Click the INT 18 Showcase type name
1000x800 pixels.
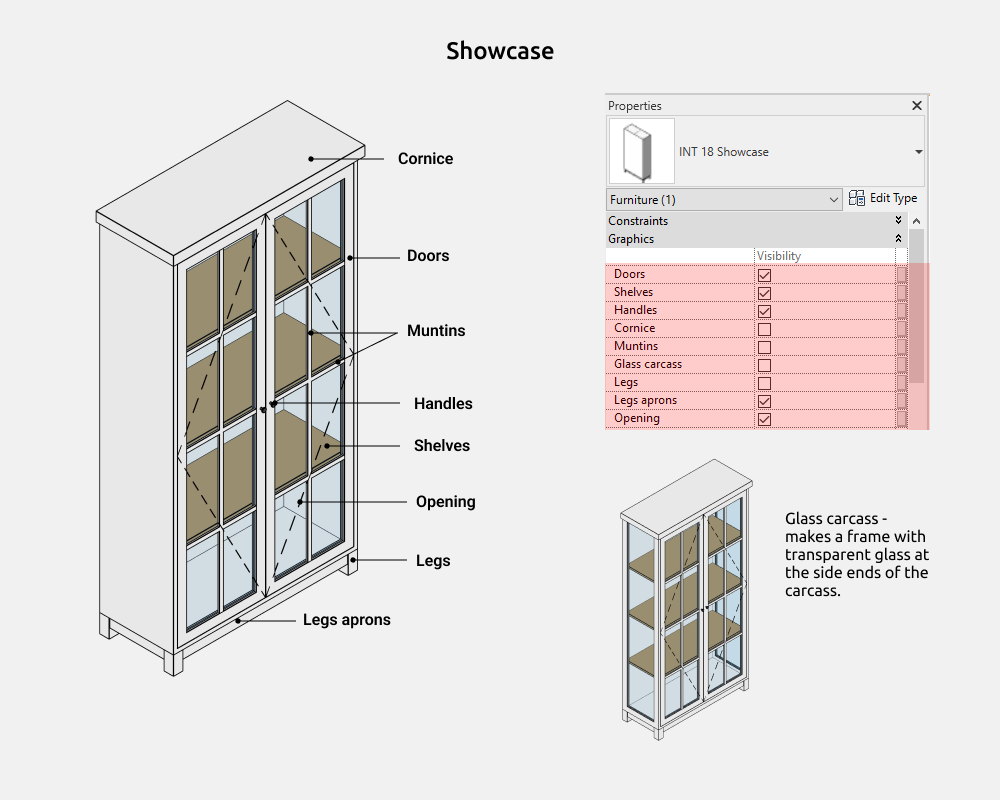(723, 152)
